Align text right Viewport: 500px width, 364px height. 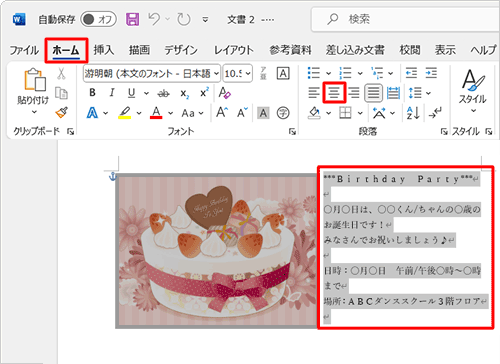tap(353, 93)
